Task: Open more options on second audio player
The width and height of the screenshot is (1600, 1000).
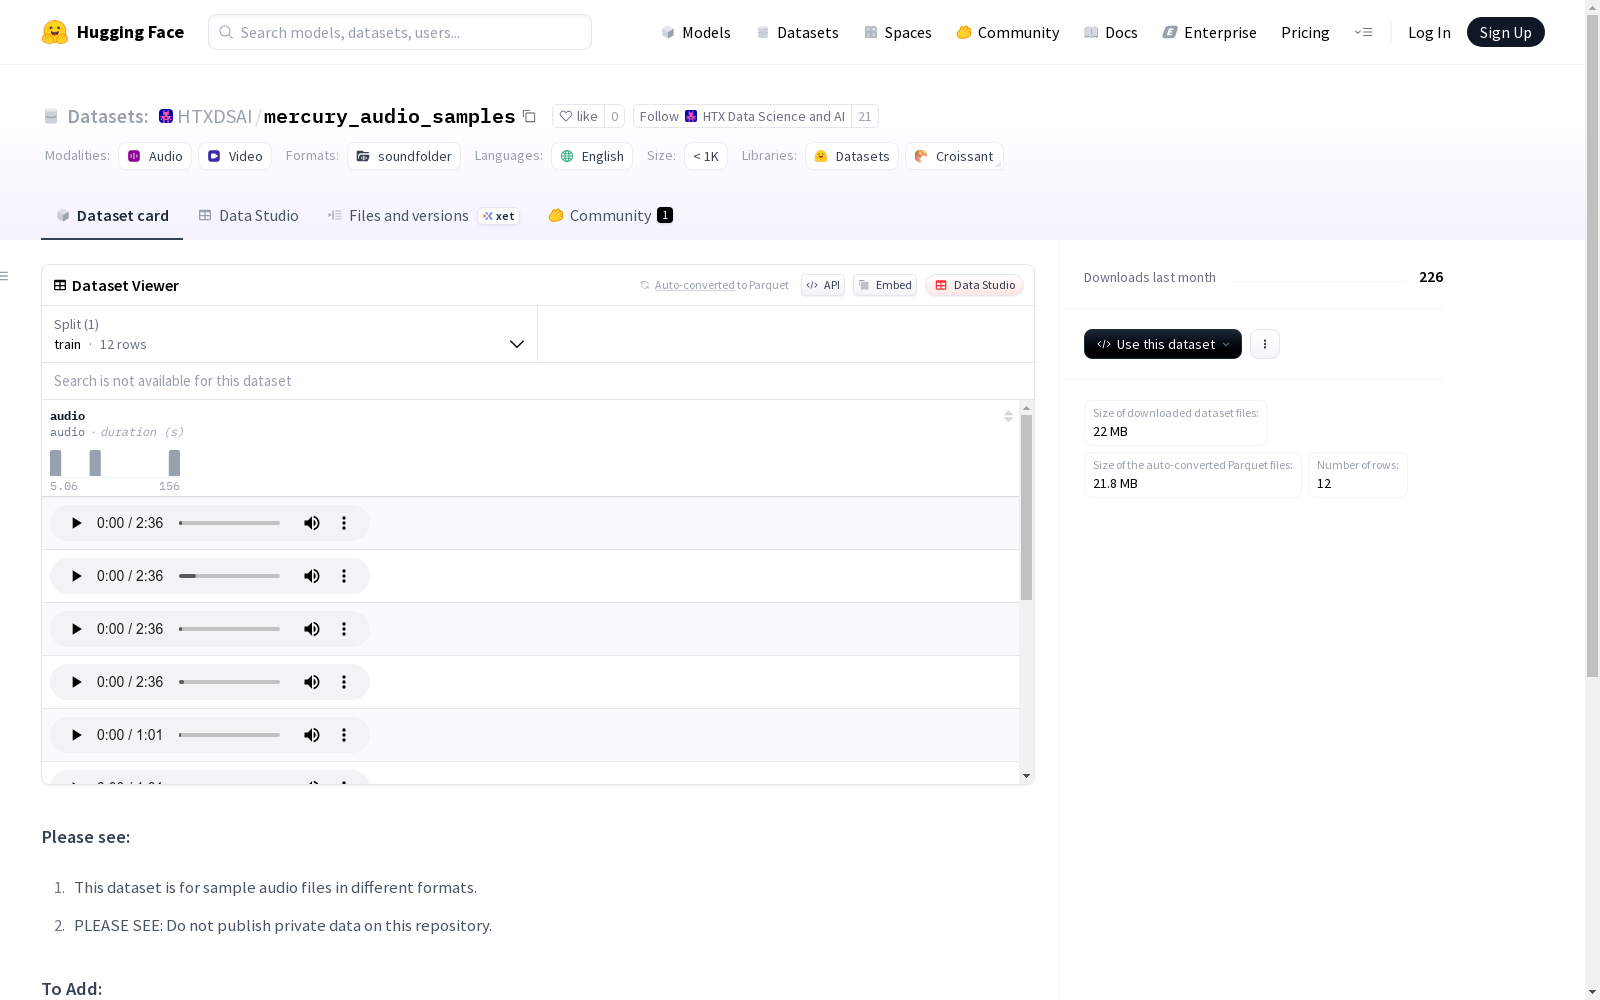Action: 344,576
